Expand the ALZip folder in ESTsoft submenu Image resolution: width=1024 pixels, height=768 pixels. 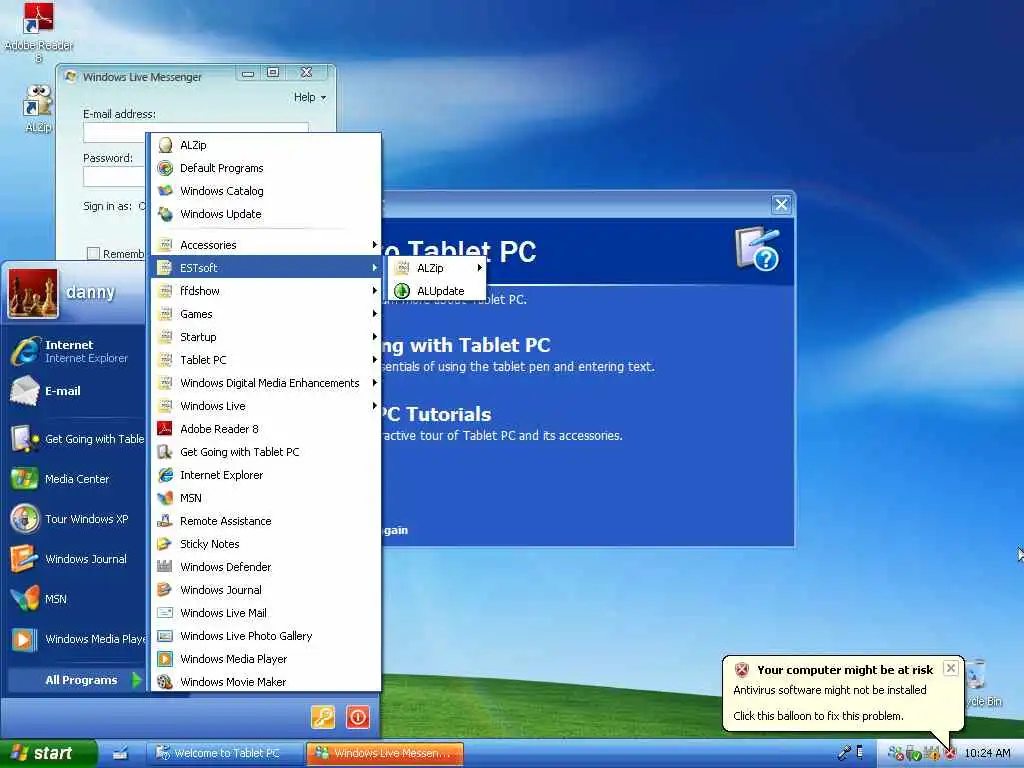click(x=438, y=268)
